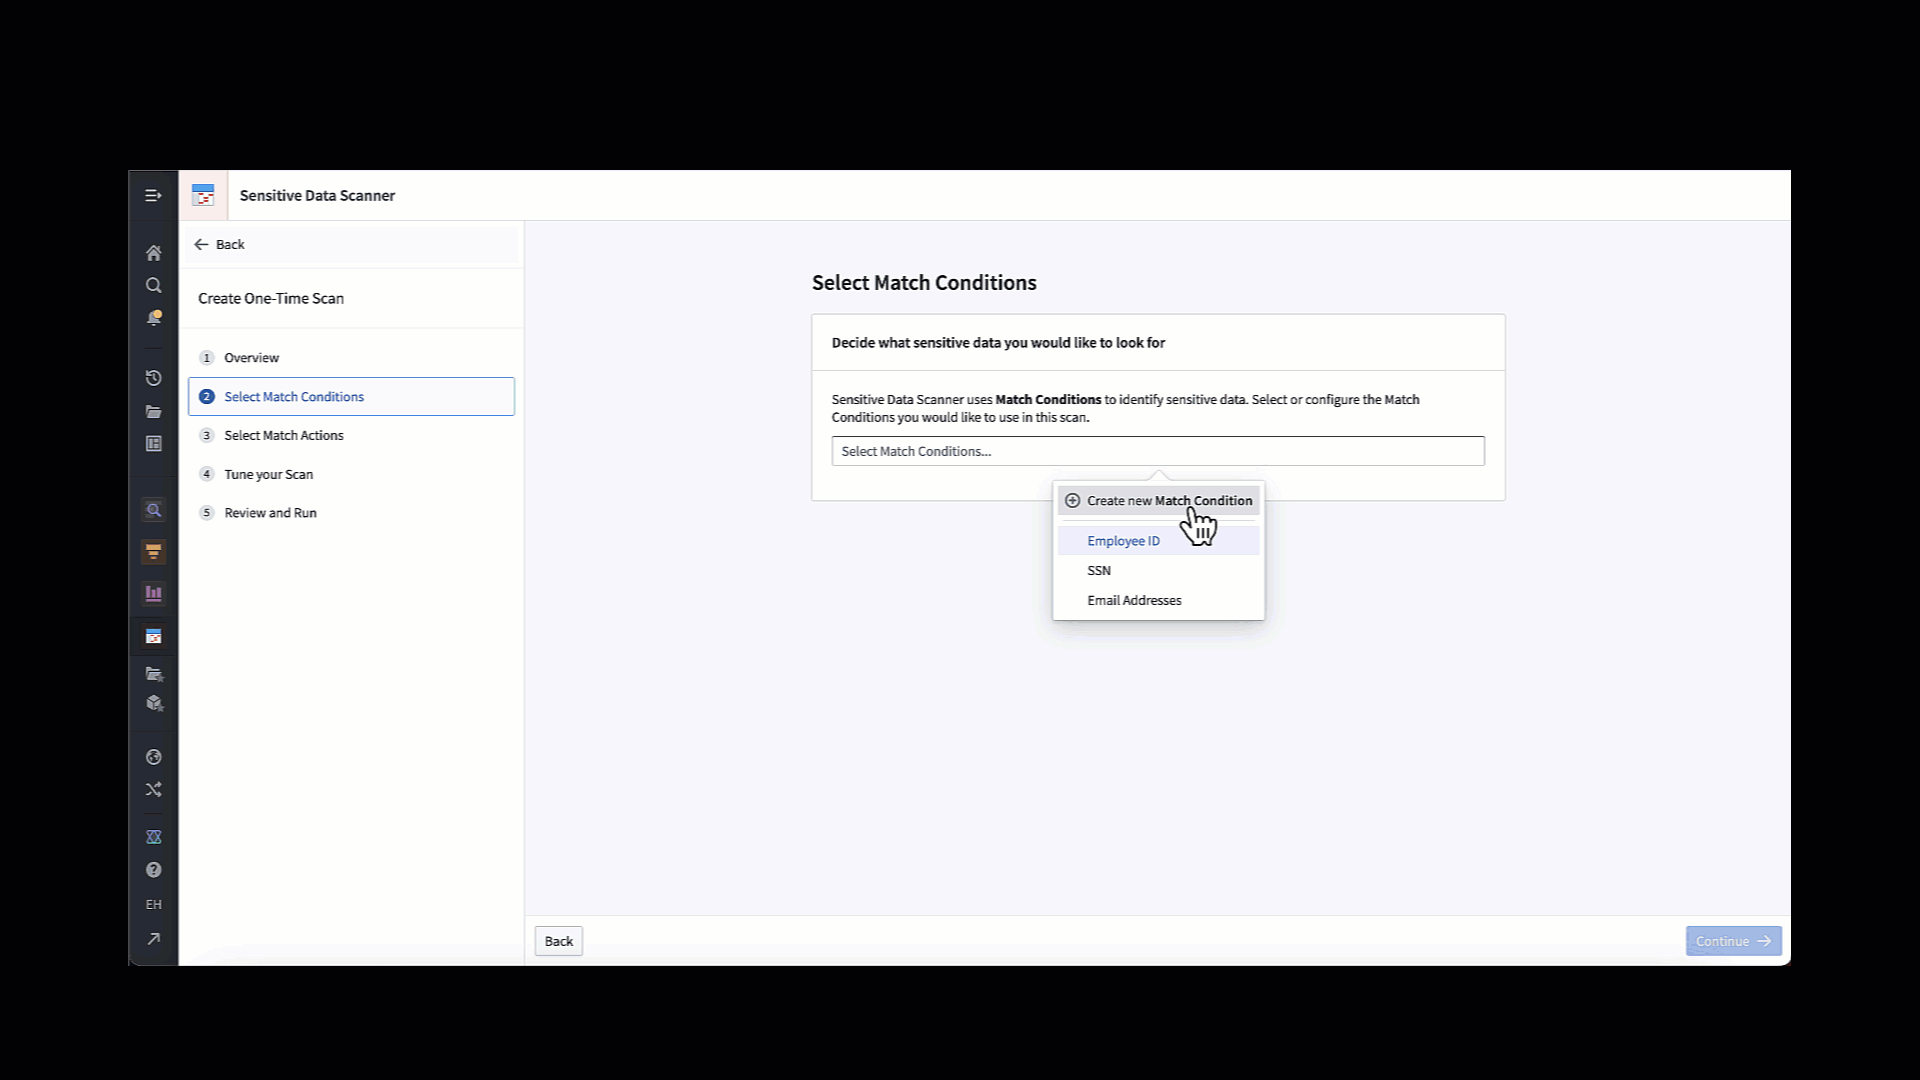1920x1080 pixels.
Task: Click the Tune your Scan step
Action: 268,473
